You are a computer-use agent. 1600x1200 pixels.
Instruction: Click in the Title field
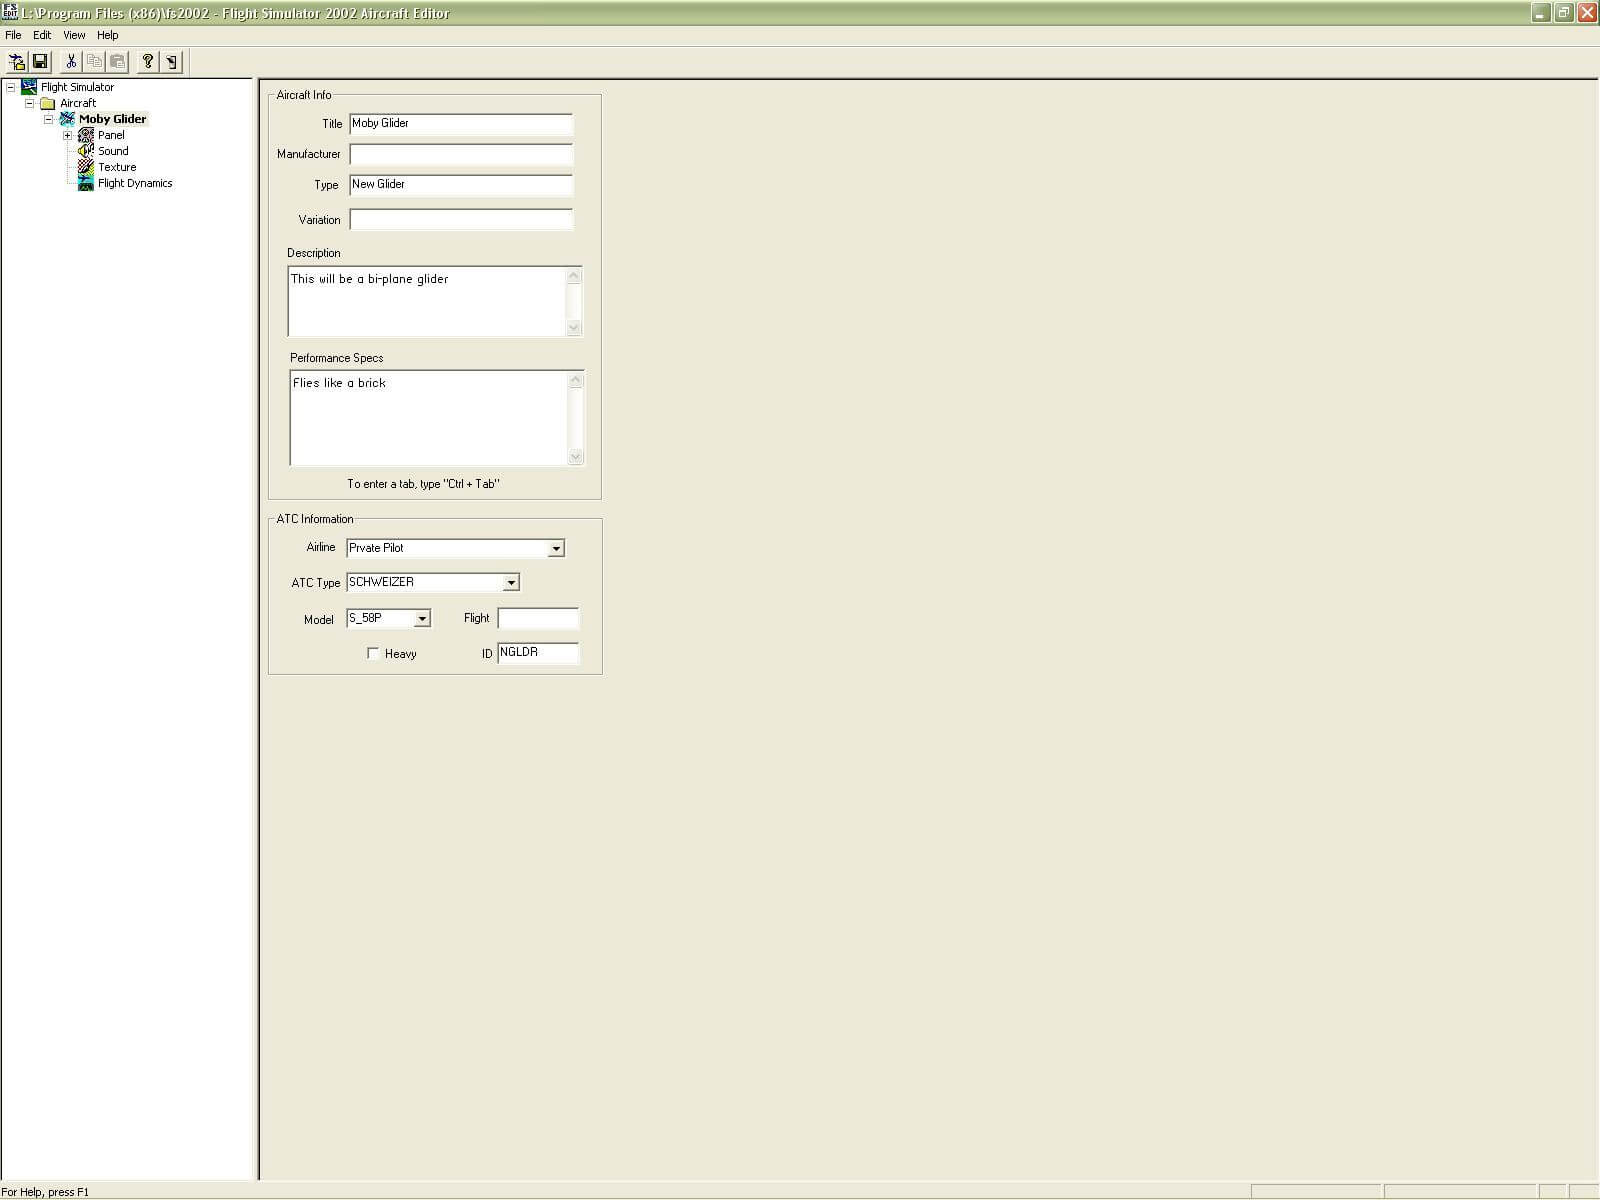pyautogui.click(x=461, y=124)
